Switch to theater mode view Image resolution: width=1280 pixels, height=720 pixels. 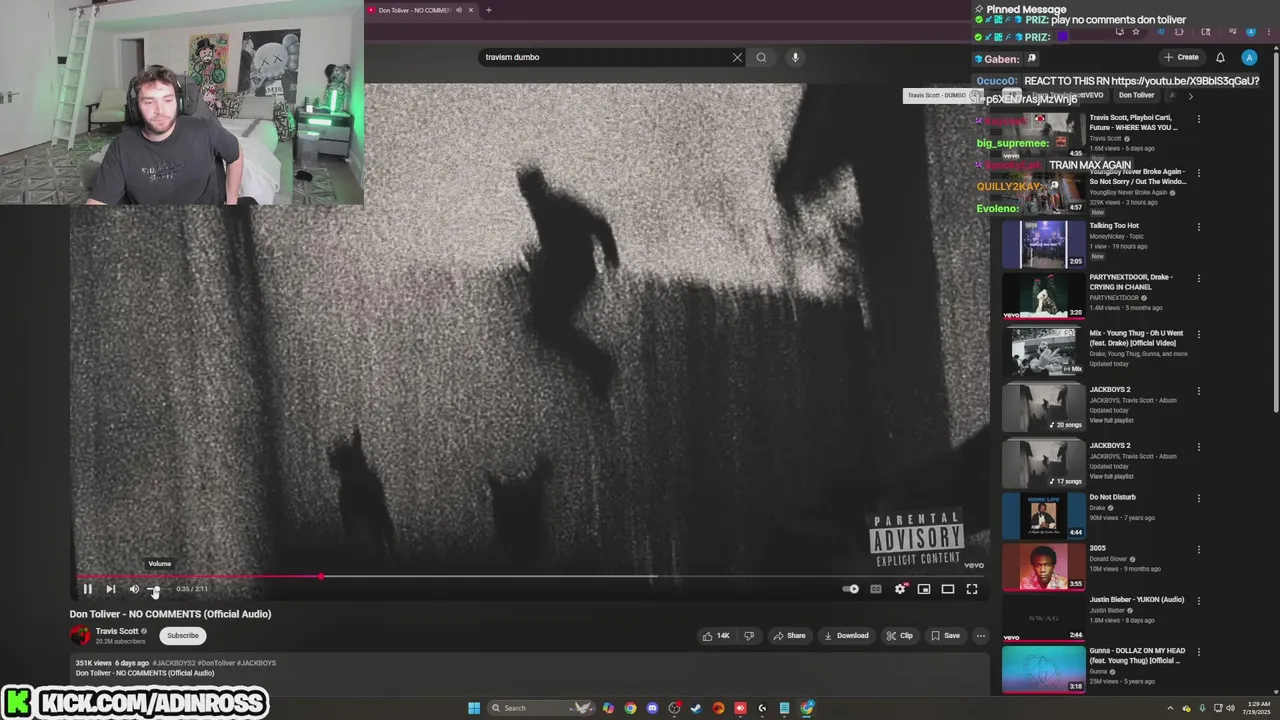pyautogui.click(x=948, y=589)
